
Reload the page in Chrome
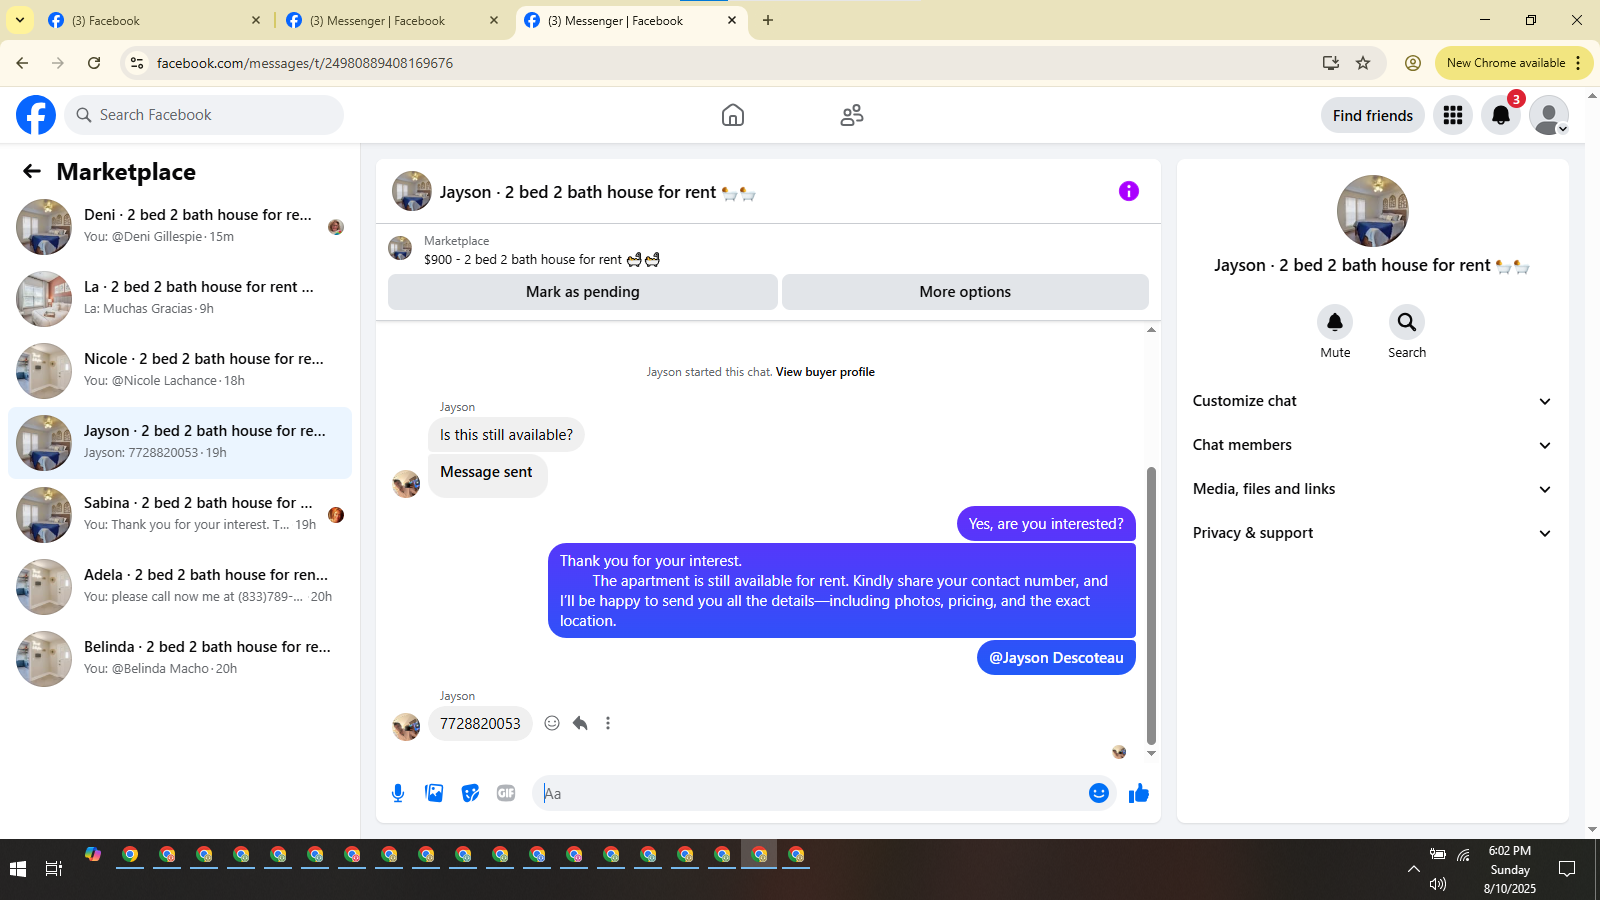tap(94, 63)
